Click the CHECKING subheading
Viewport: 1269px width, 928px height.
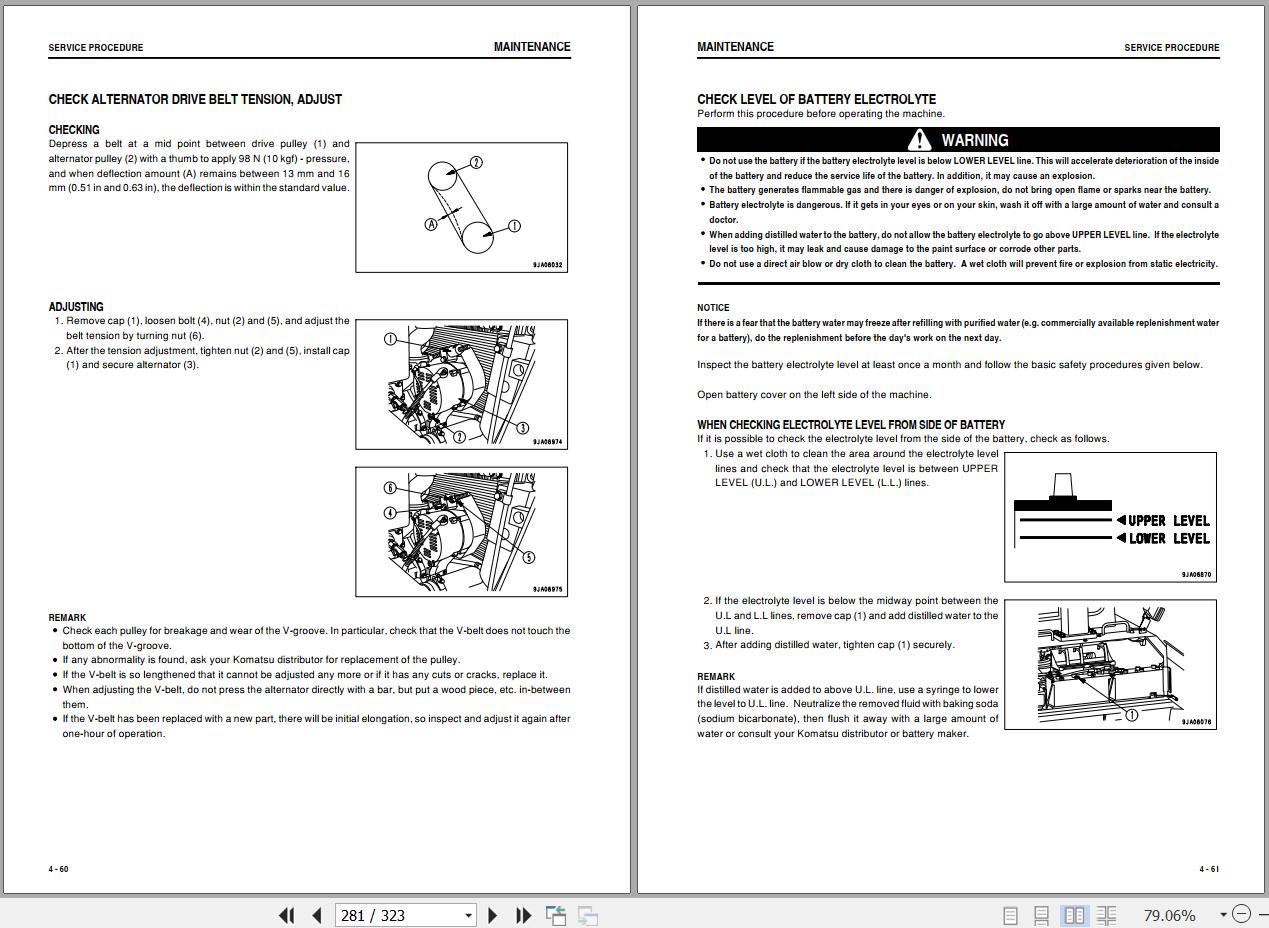[74, 130]
